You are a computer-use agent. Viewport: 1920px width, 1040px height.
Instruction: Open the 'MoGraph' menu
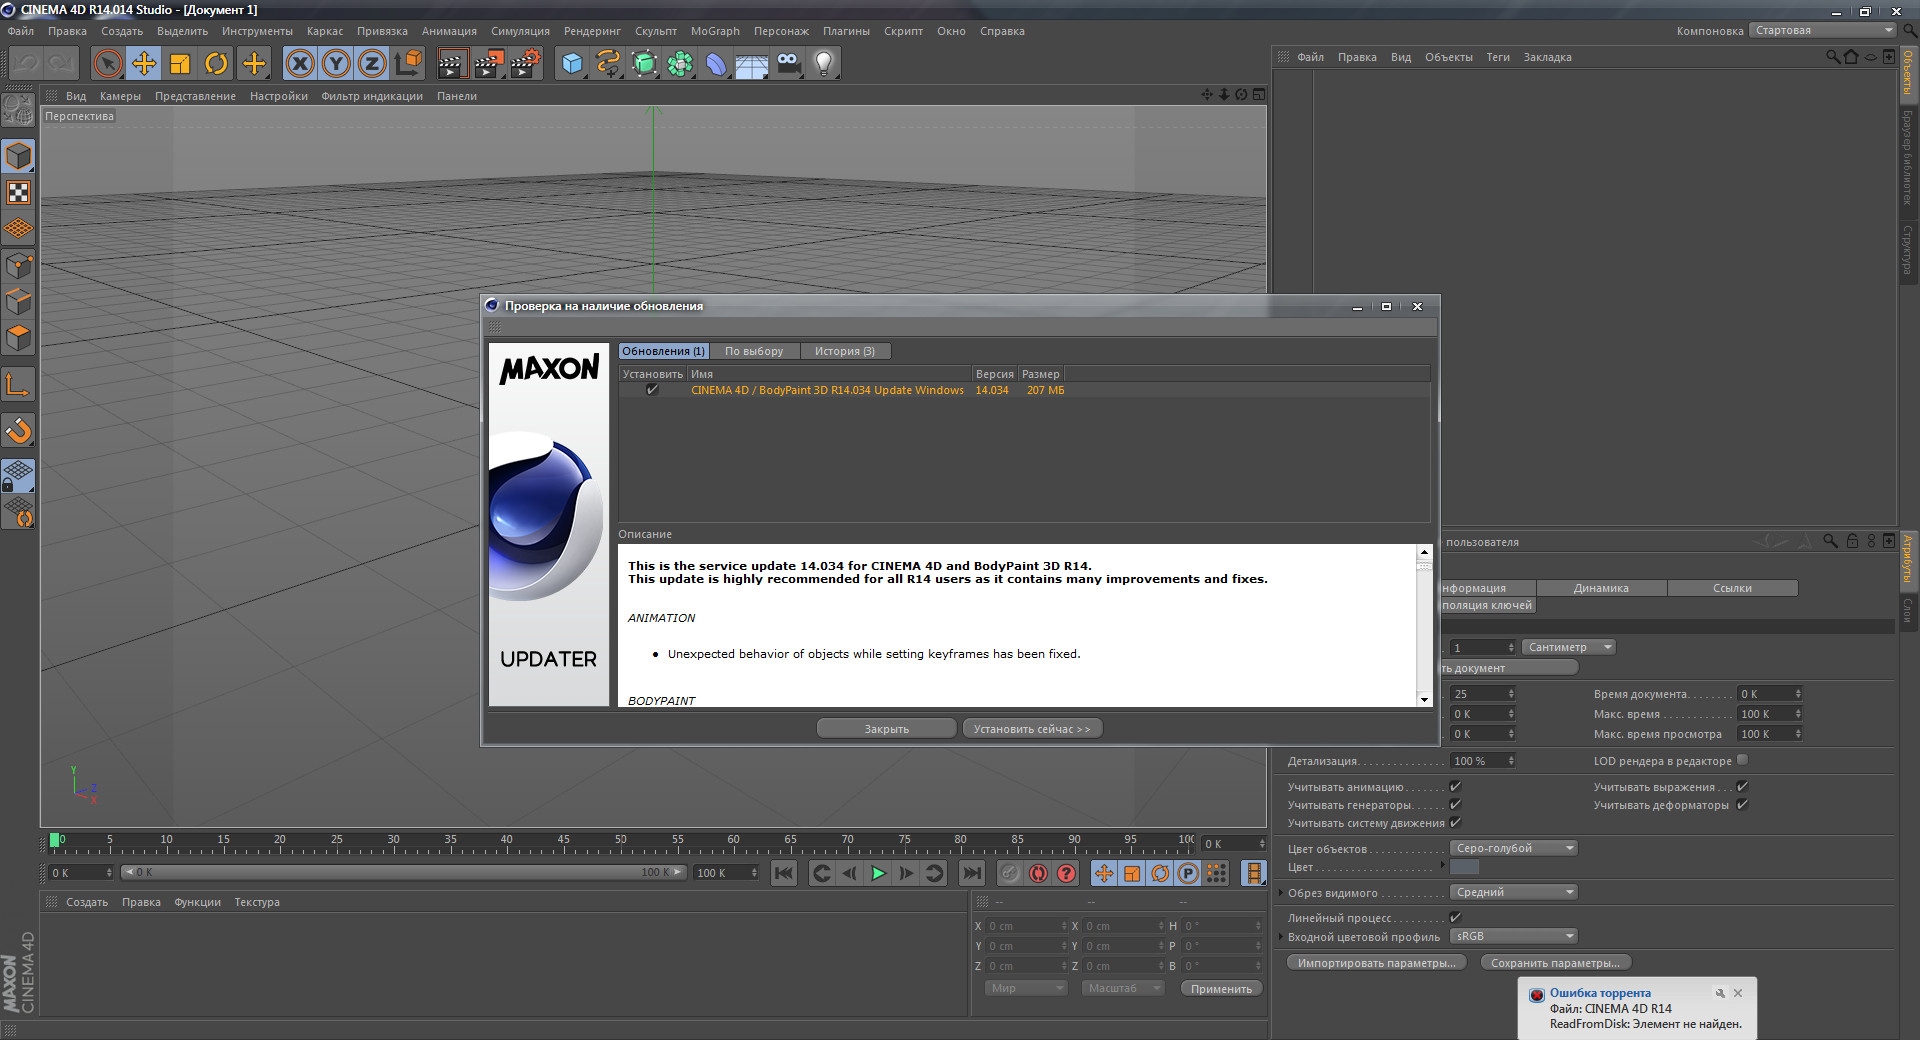(x=715, y=31)
